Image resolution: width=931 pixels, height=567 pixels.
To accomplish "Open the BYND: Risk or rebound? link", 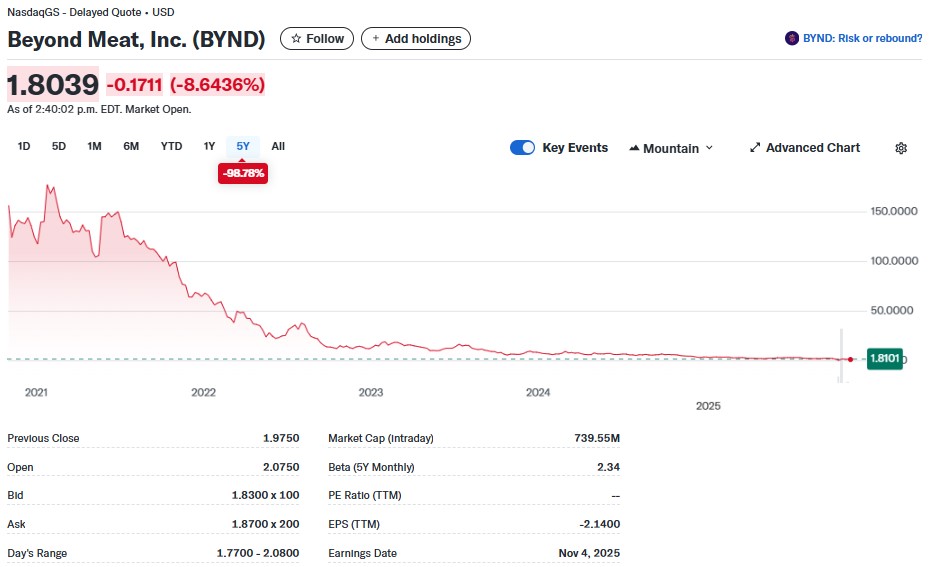I will coord(862,39).
